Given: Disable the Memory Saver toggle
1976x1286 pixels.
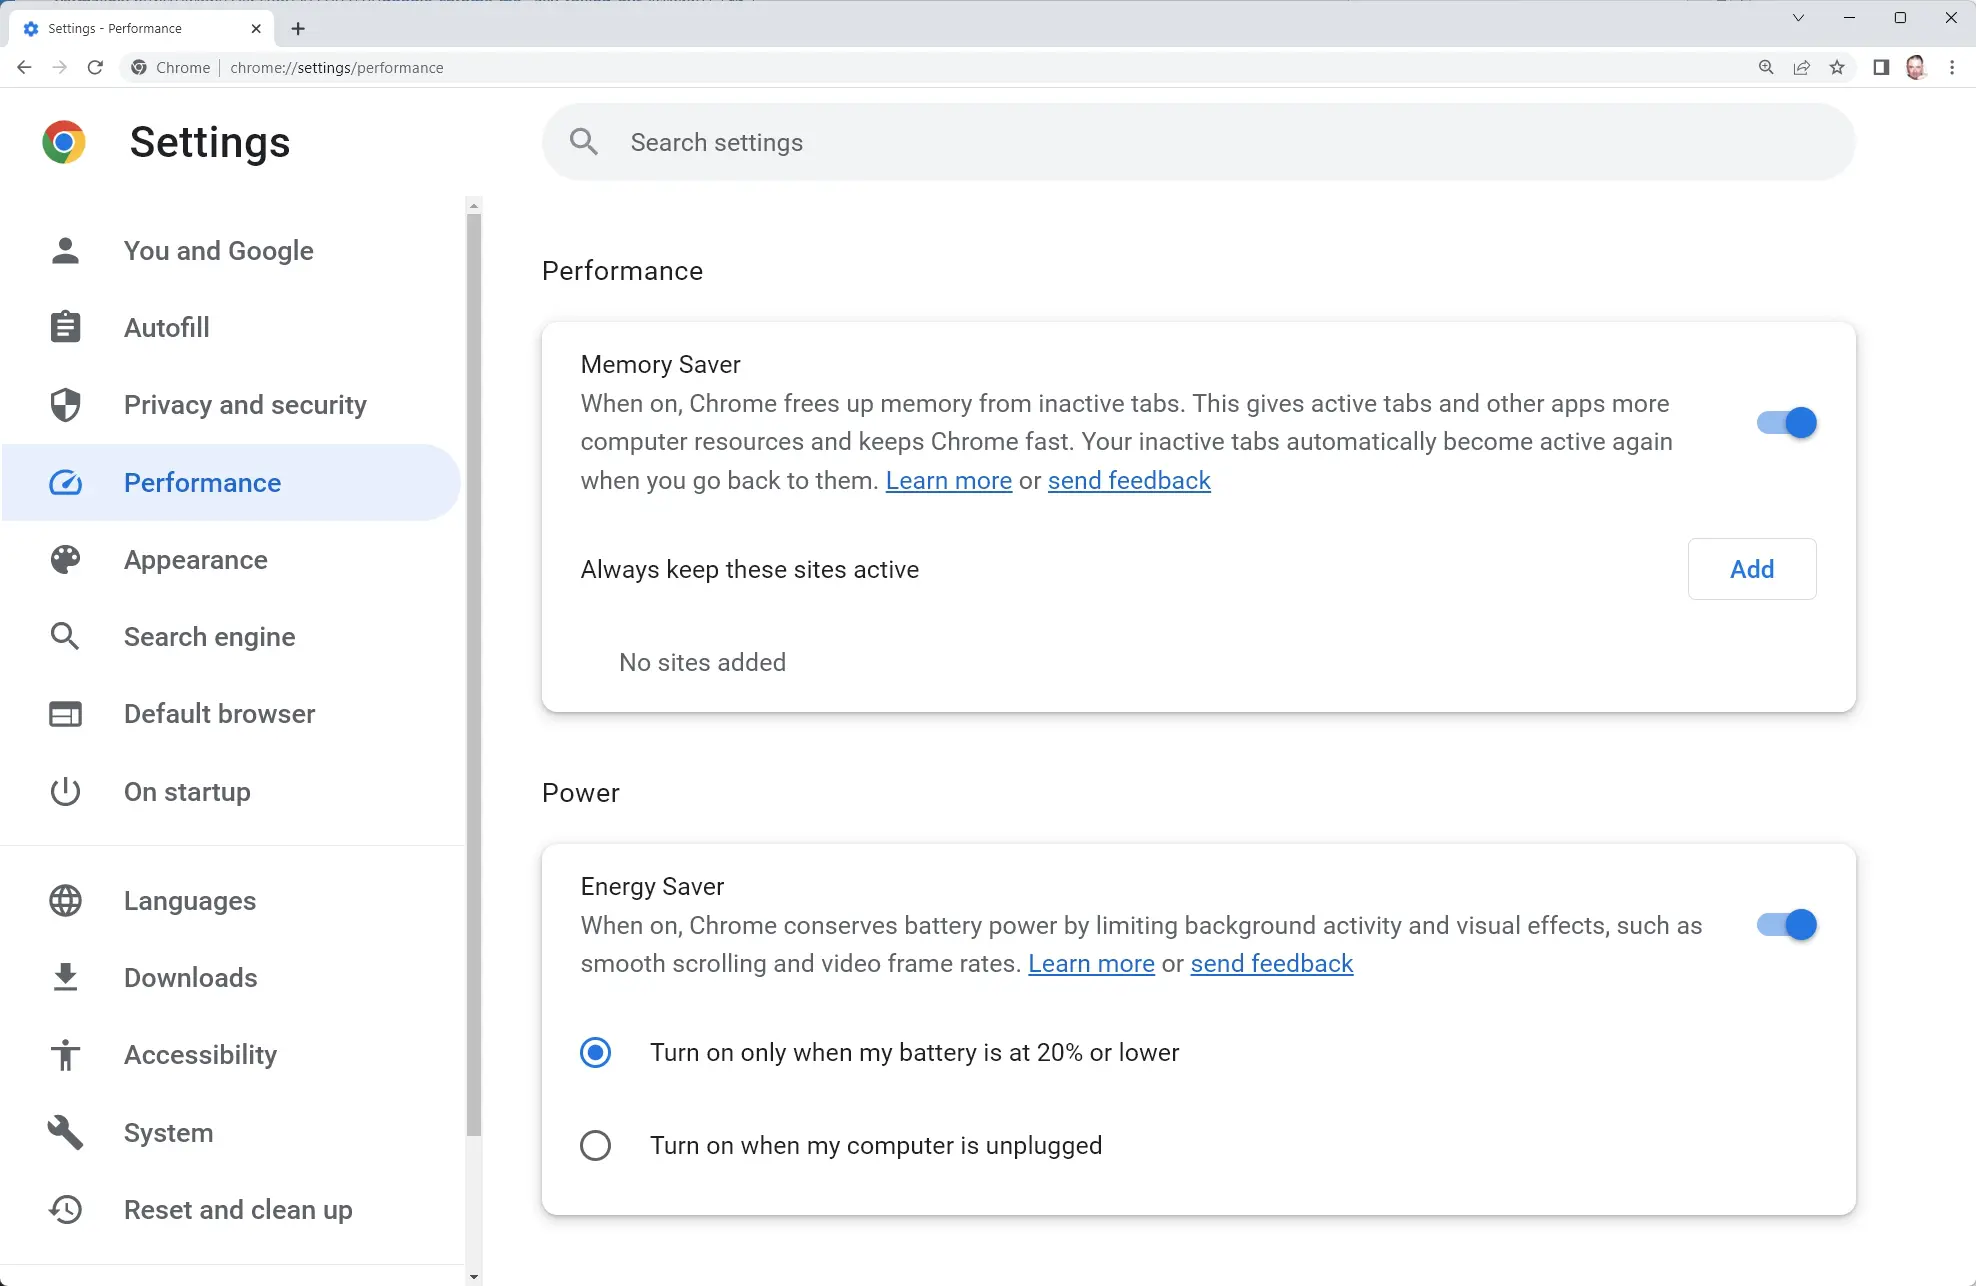Looking at the screenshot, I should [x=1785, y=422].
